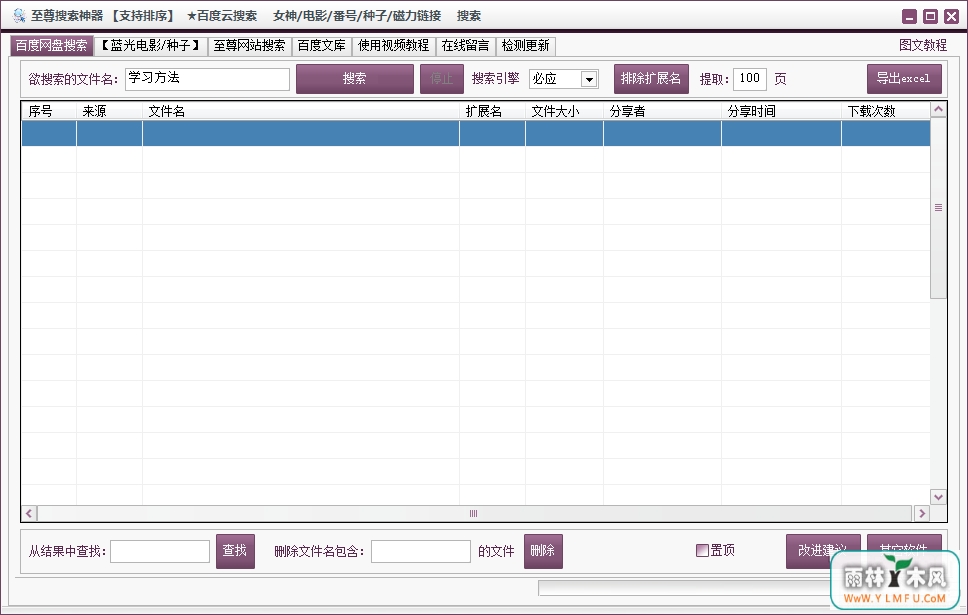Click the vertical scrollbar up arrow

[x=938, y=109]
